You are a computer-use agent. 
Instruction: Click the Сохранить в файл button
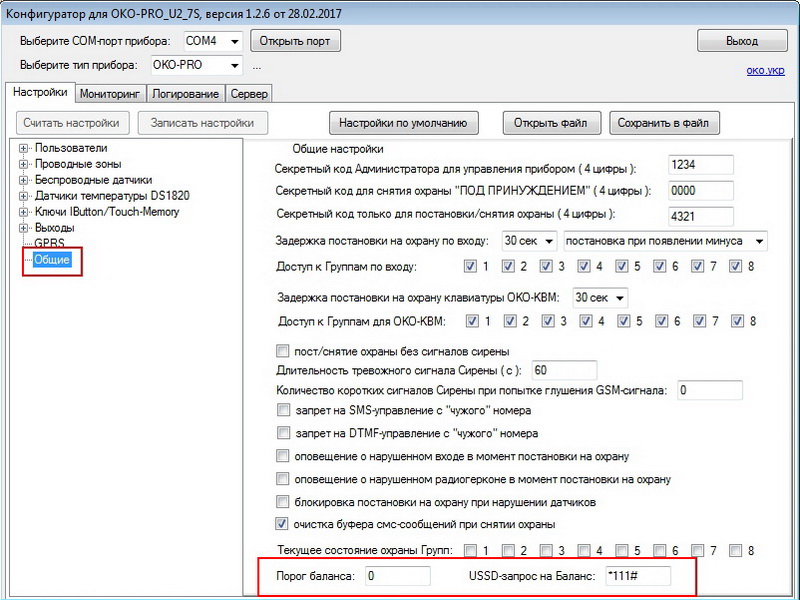[664, 123]
